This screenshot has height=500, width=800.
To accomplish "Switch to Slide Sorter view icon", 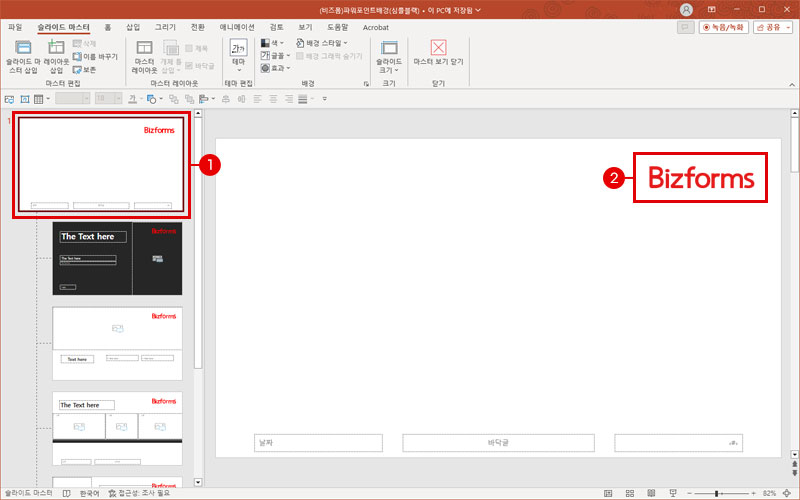I will [x=630, y=493].
